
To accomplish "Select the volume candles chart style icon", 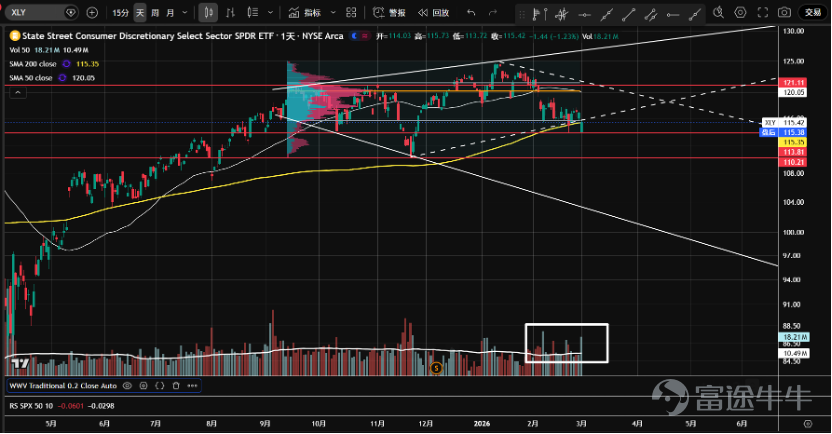I will (253, 12).
